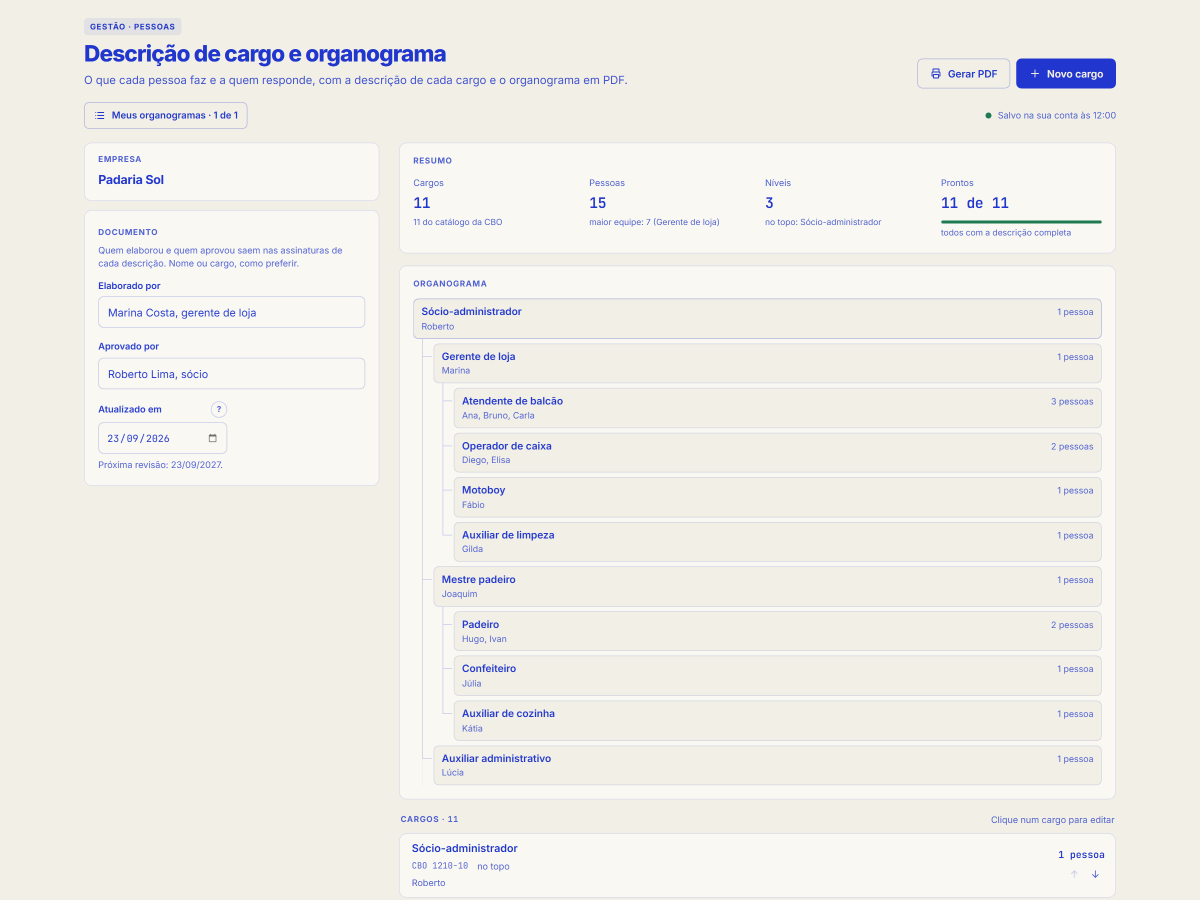Click '11 de 11' under Prontos
The width and height of the screenshot is (1200, 900).
975,203
